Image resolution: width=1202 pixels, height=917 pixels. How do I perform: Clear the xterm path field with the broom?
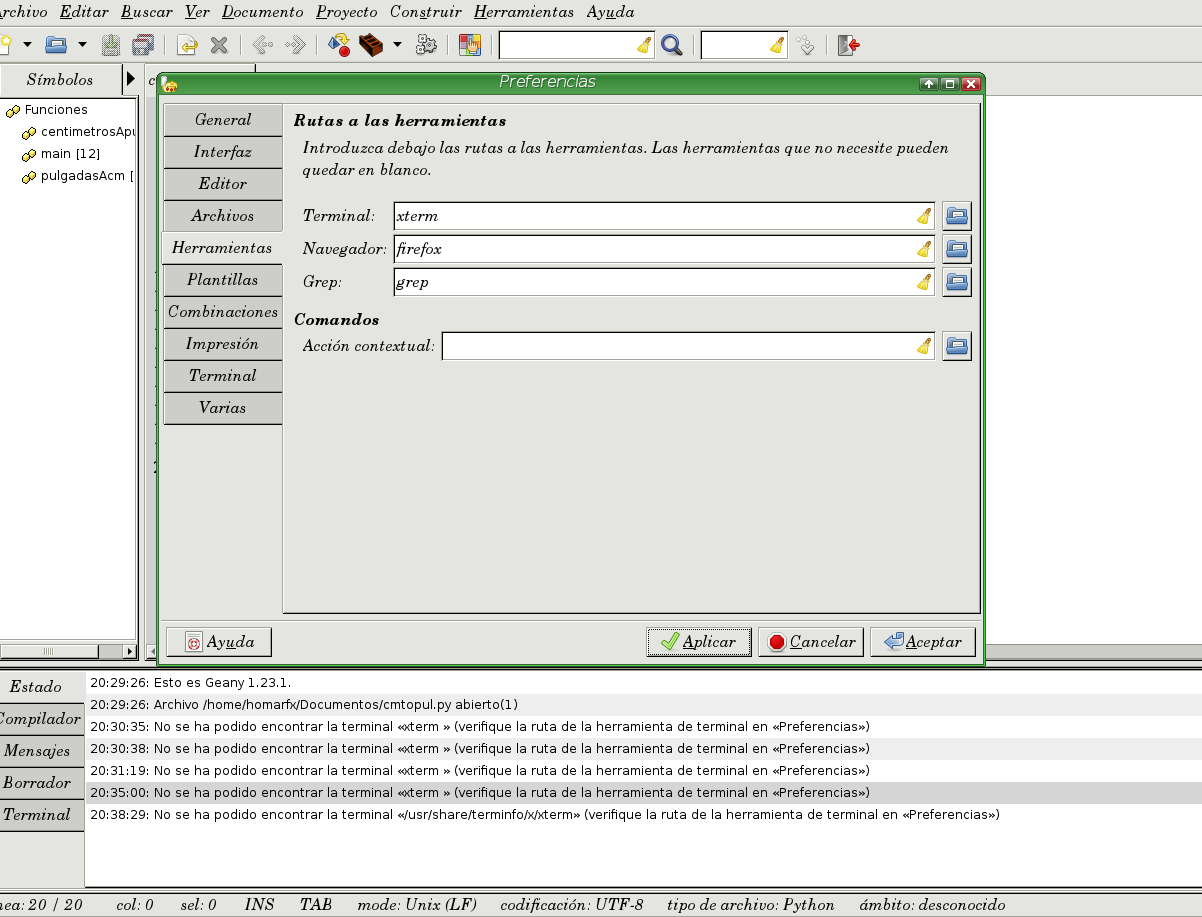[924, 216]
